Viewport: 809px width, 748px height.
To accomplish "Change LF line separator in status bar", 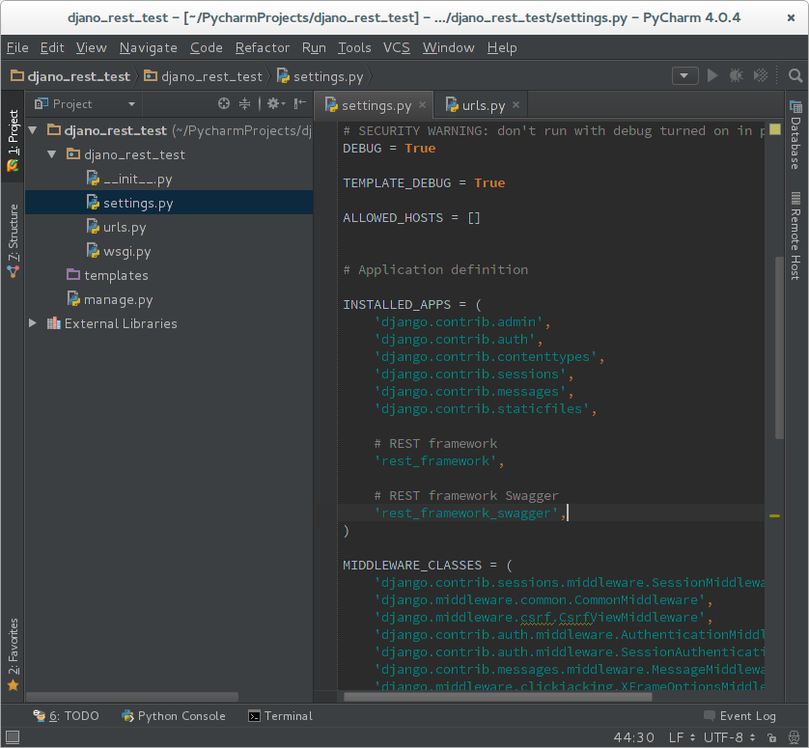I will (682, 738).
